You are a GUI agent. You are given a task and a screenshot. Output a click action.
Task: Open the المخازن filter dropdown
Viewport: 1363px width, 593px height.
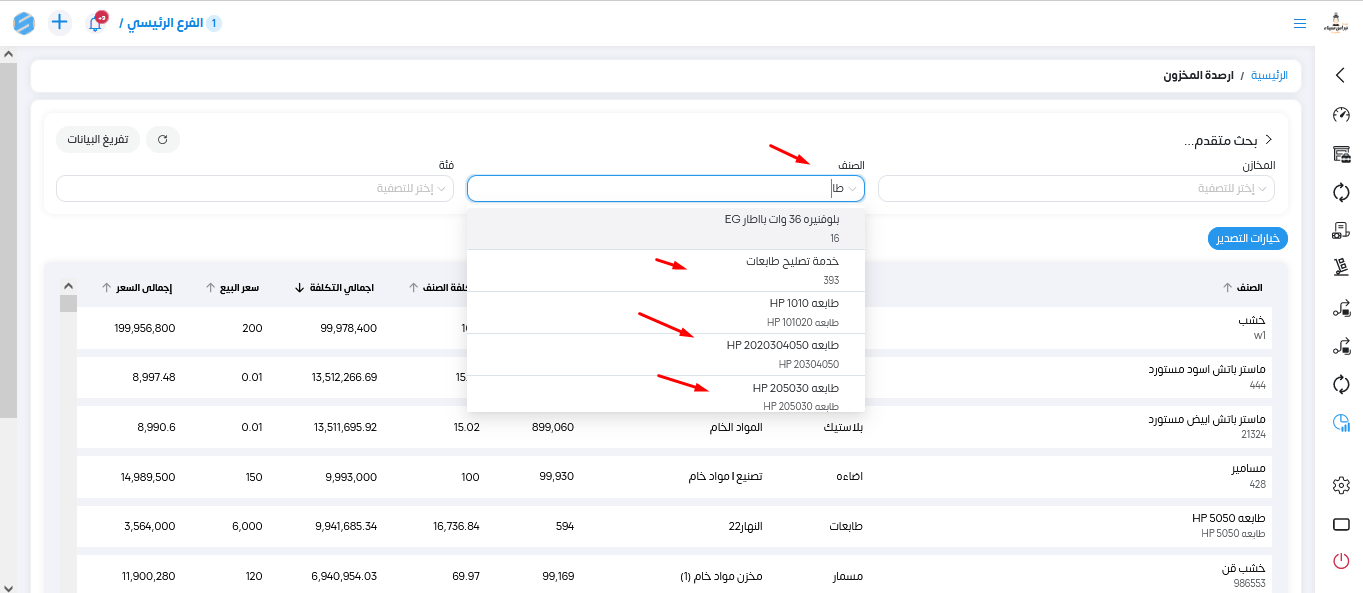point(1076,189)
